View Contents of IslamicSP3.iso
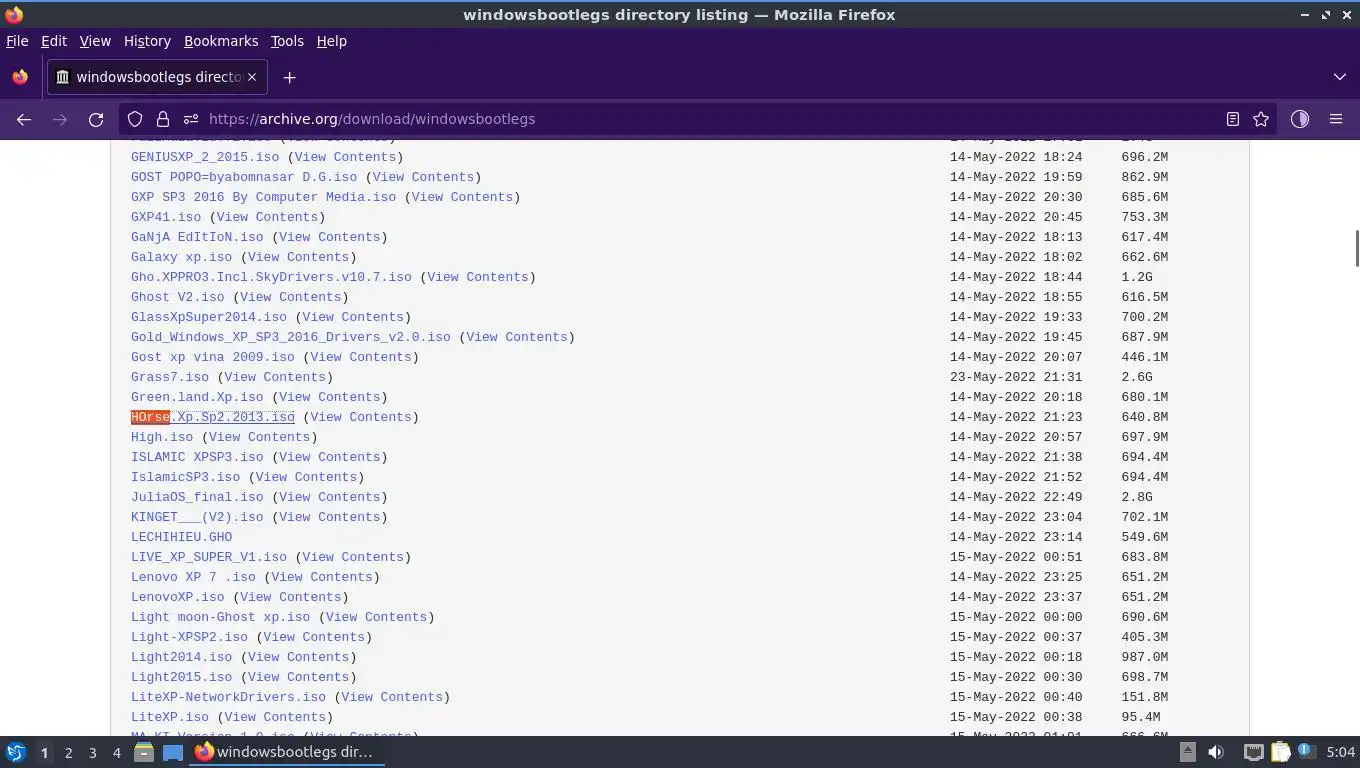The image size is (1360, 768). (306, 477)
